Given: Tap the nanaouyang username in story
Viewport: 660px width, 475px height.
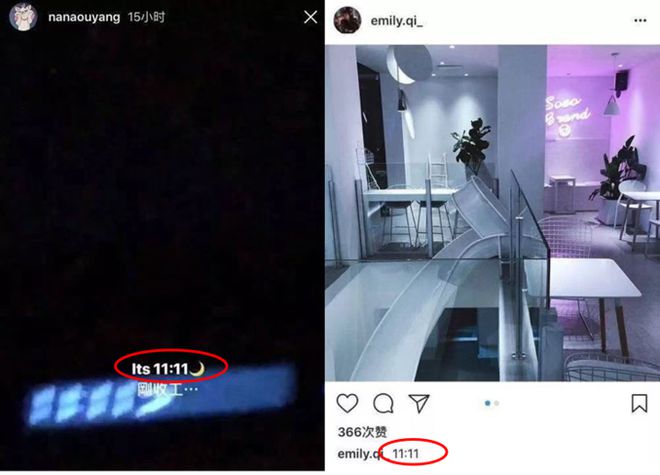Looking at the screenshot, I should point(84,17).
